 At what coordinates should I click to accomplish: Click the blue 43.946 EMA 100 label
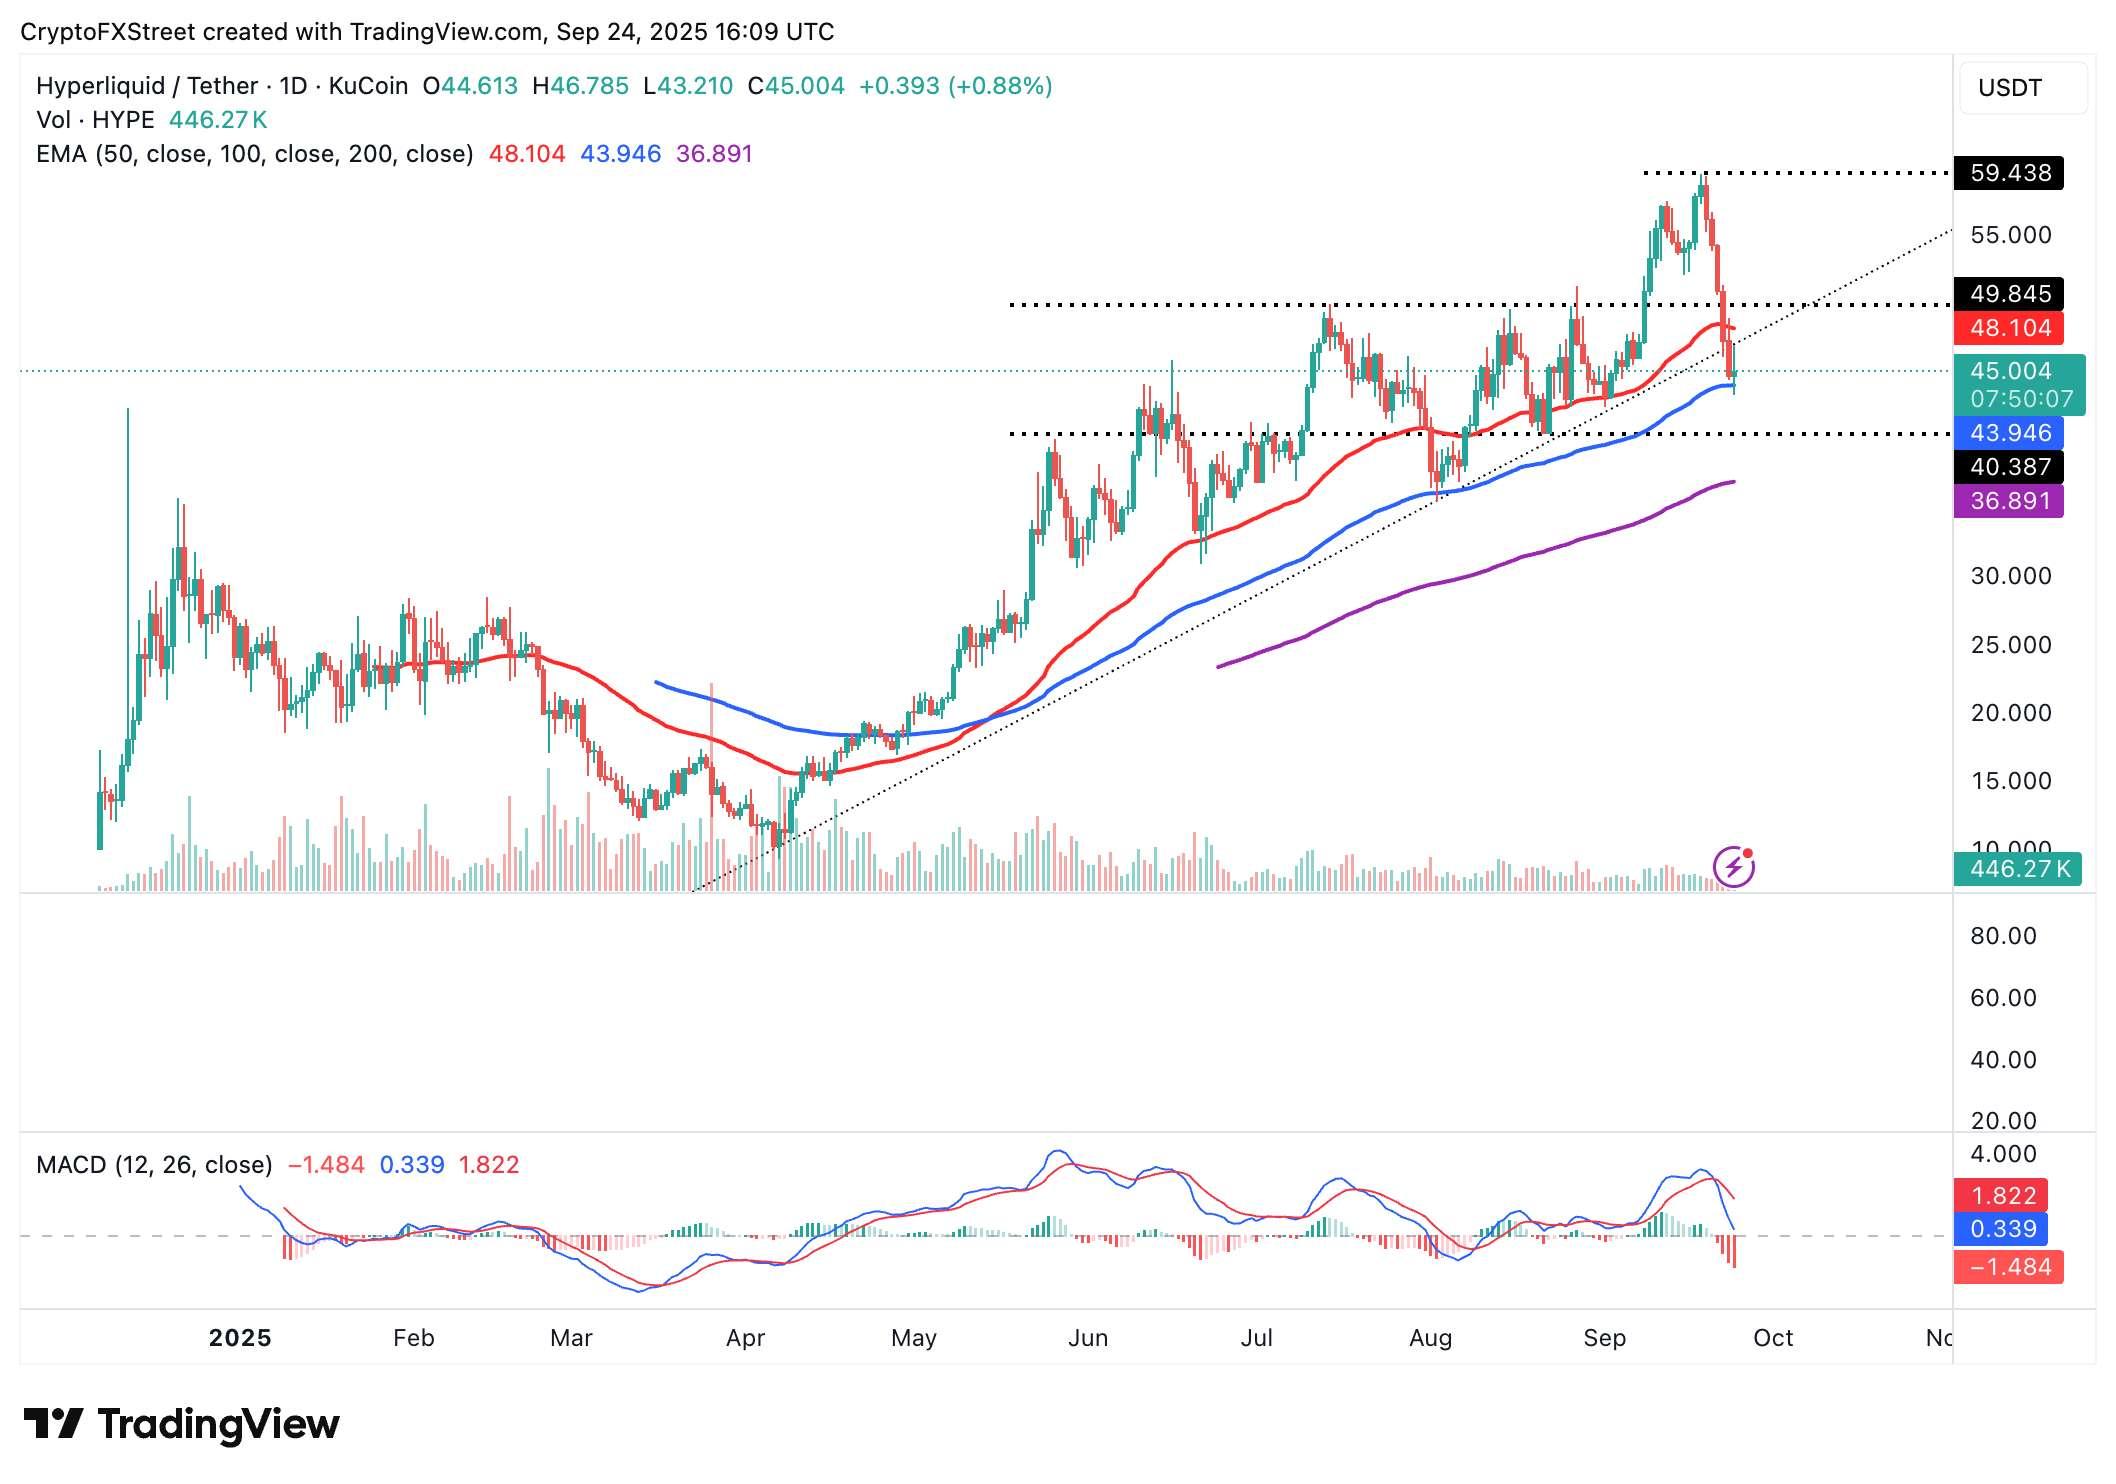[x=2013, y=433]
